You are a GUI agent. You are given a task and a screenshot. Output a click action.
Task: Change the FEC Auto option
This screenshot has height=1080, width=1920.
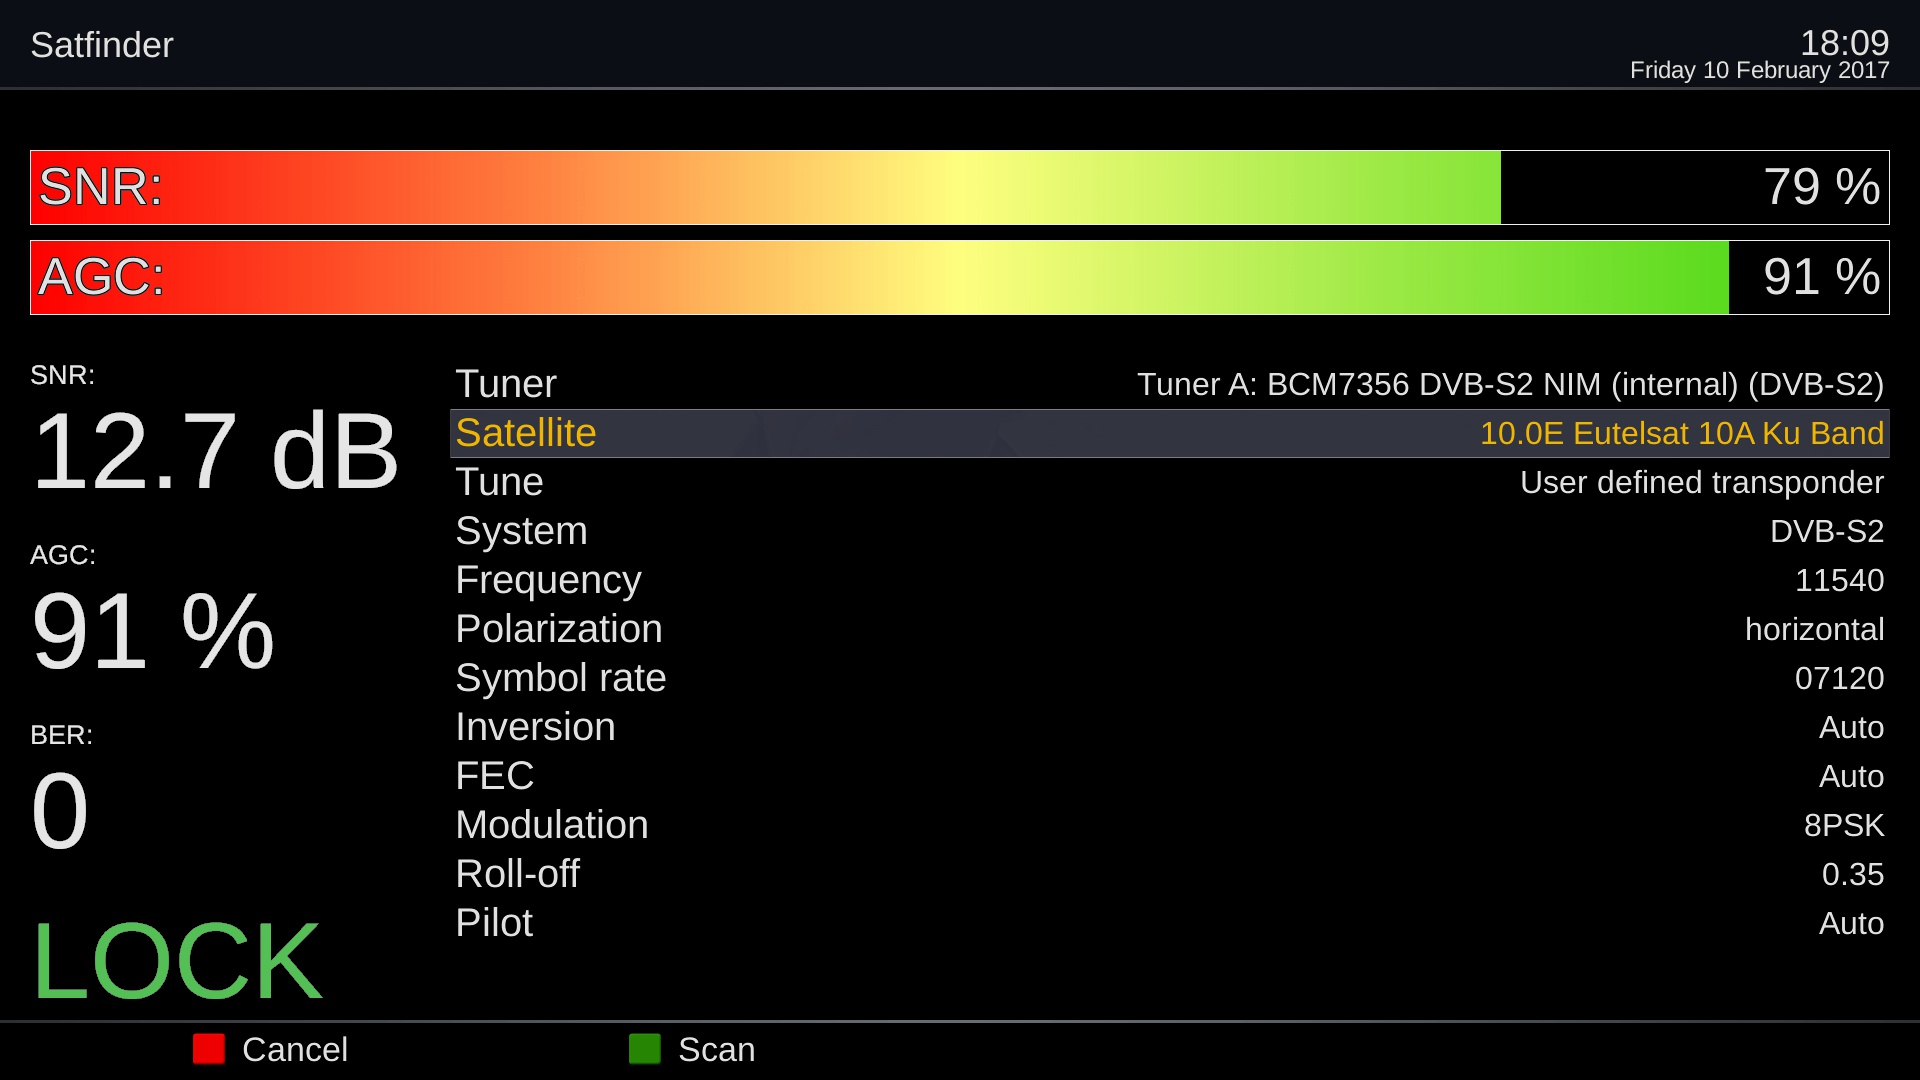click(1850, 776)
